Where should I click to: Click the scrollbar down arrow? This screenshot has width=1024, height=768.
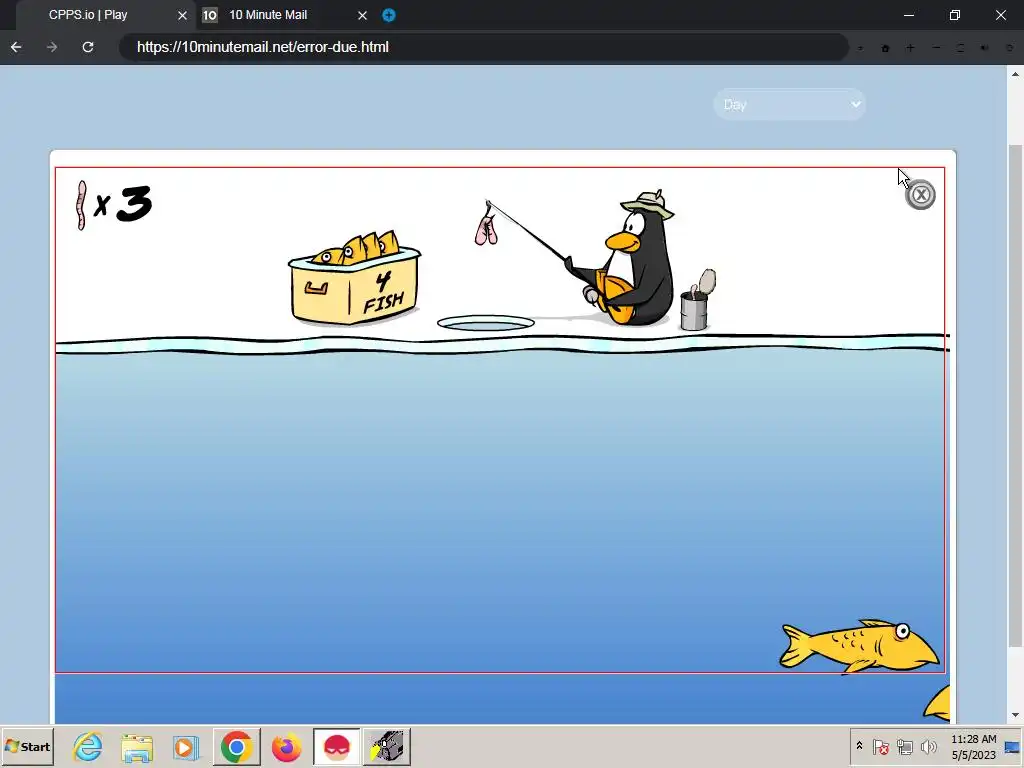click(x=1016, y=715)
